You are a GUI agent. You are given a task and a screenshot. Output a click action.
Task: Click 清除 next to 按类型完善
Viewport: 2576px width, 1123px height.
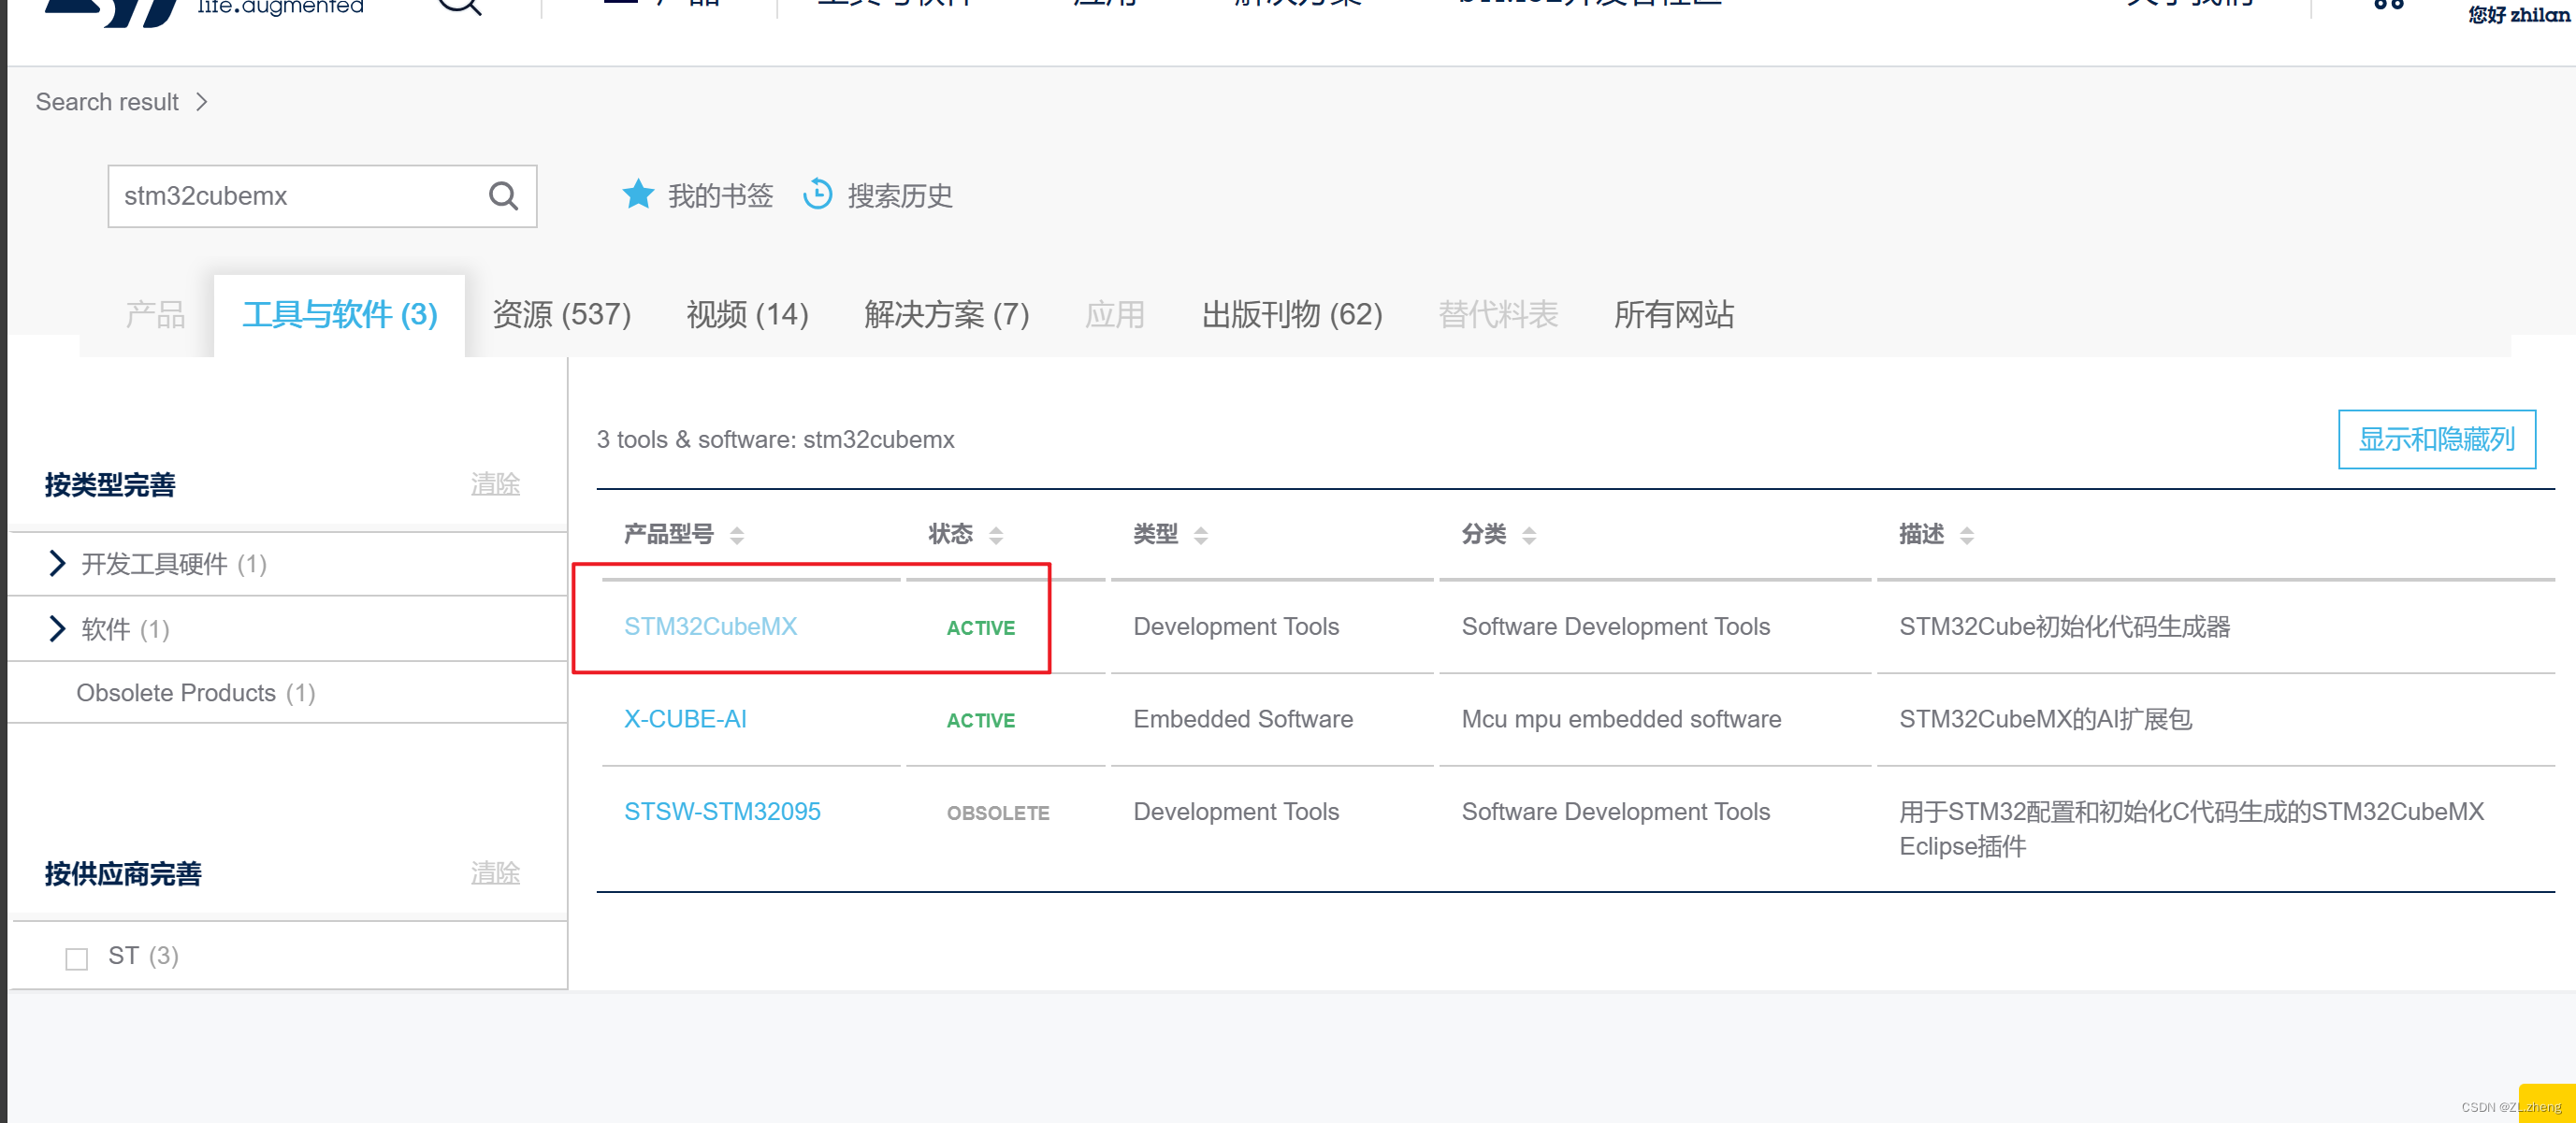(x=495, y=484)
